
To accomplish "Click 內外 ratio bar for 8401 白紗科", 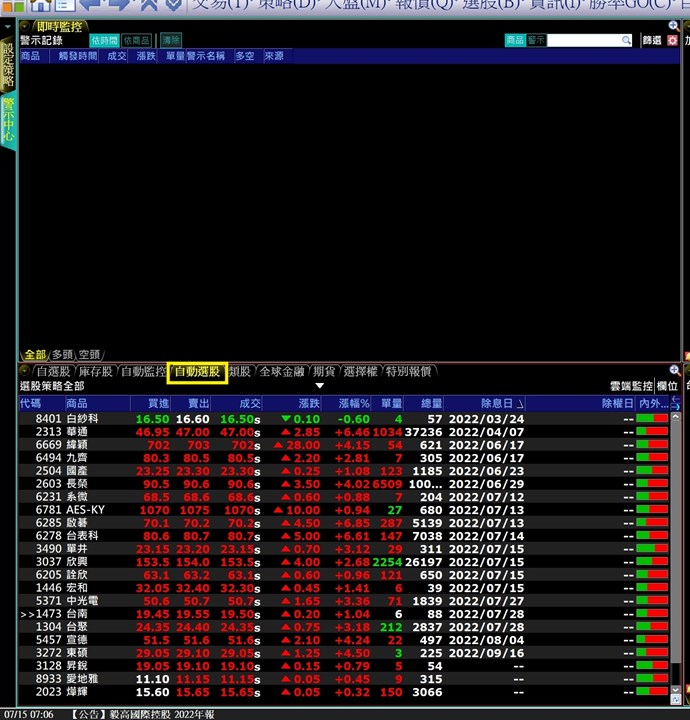I will 651,418.
